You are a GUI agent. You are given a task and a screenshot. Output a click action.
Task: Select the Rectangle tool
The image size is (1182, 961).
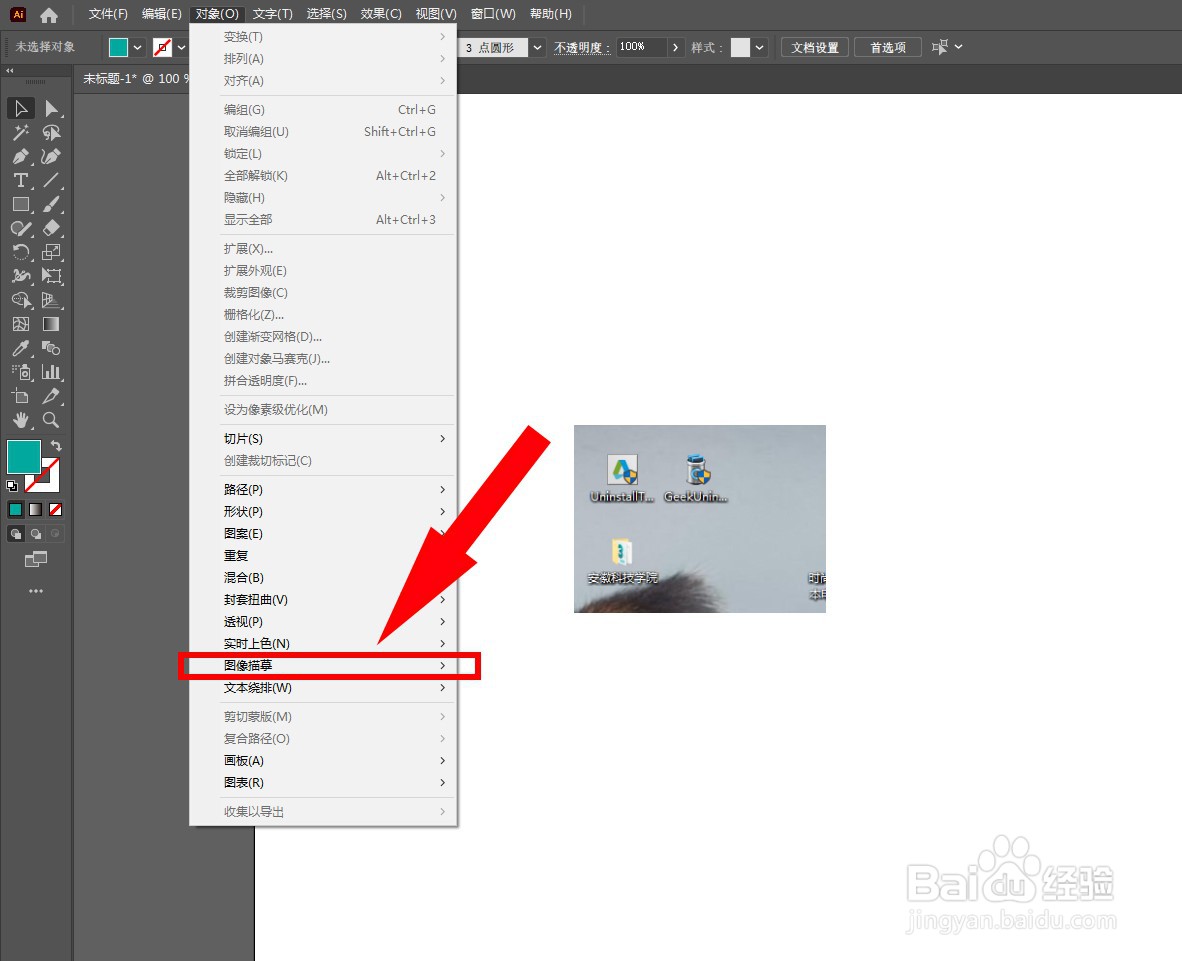coord(21,204)
